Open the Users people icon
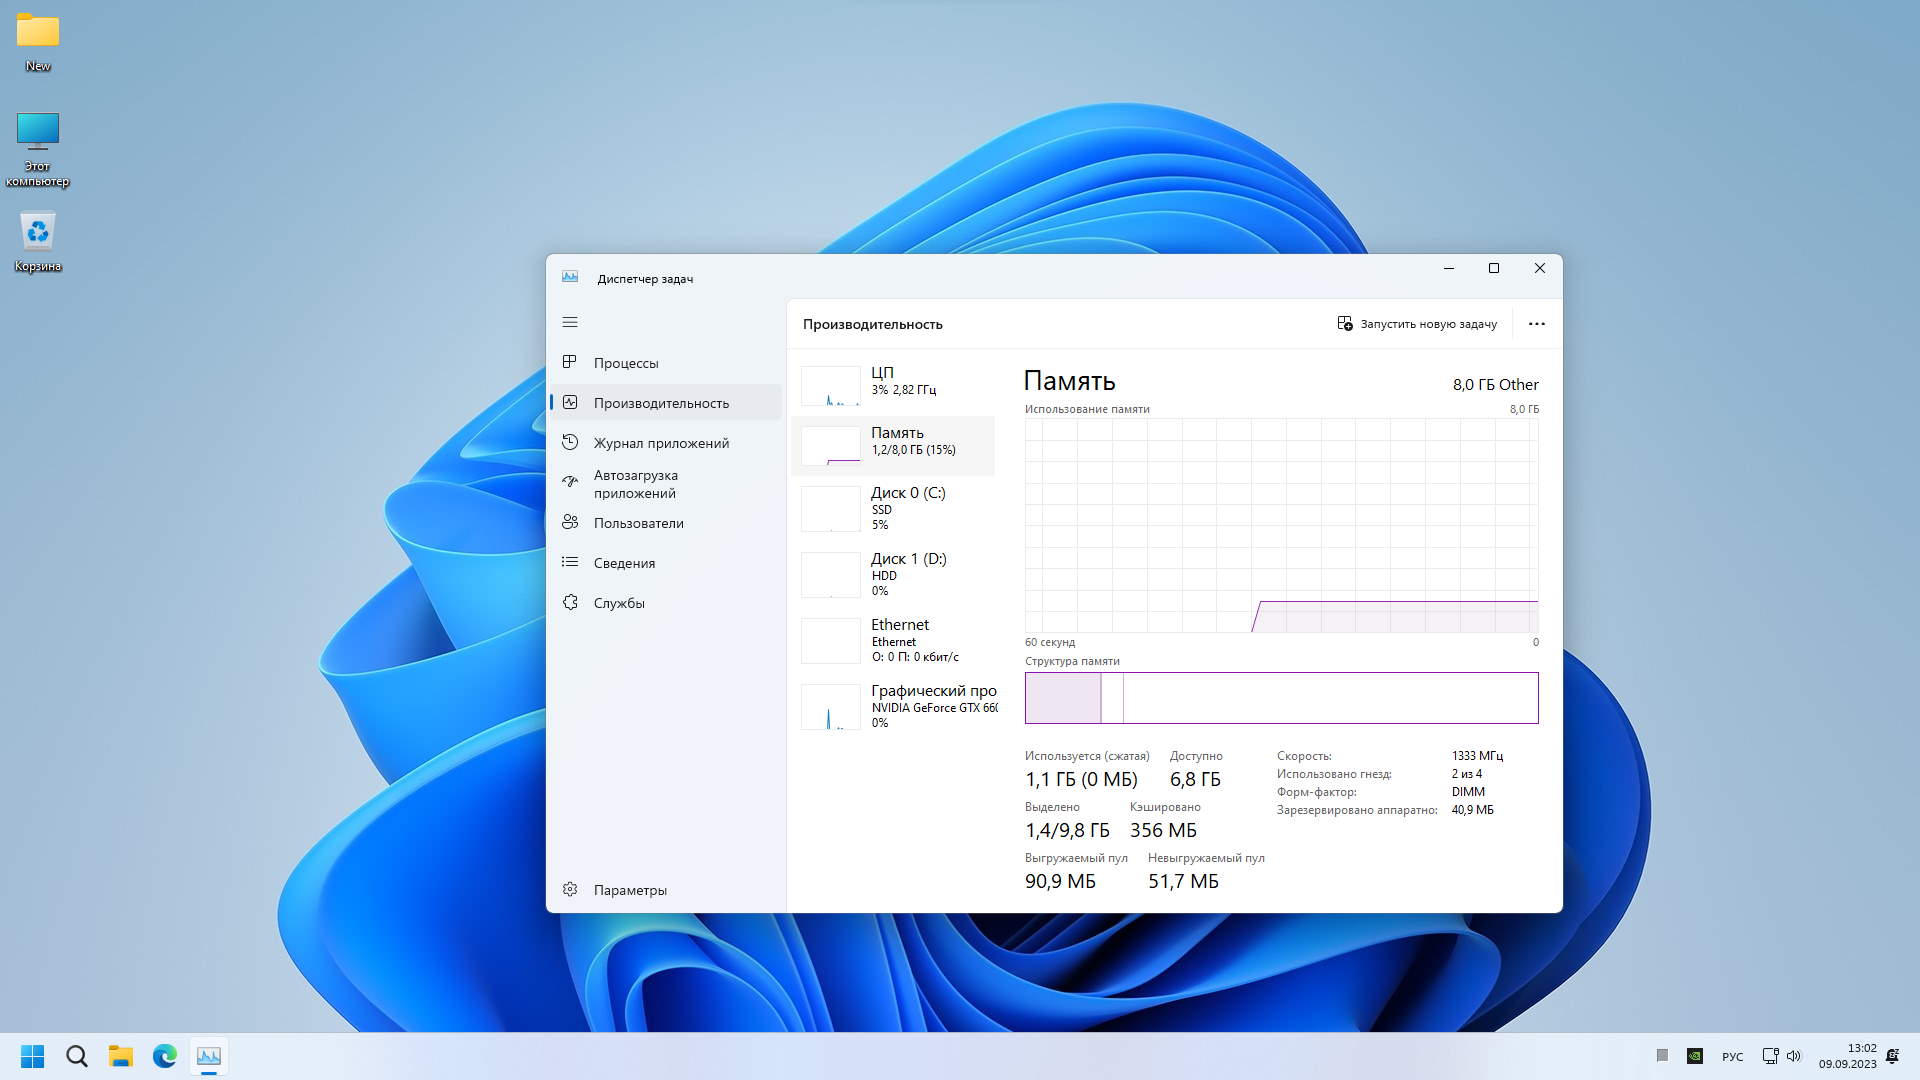 570,522
